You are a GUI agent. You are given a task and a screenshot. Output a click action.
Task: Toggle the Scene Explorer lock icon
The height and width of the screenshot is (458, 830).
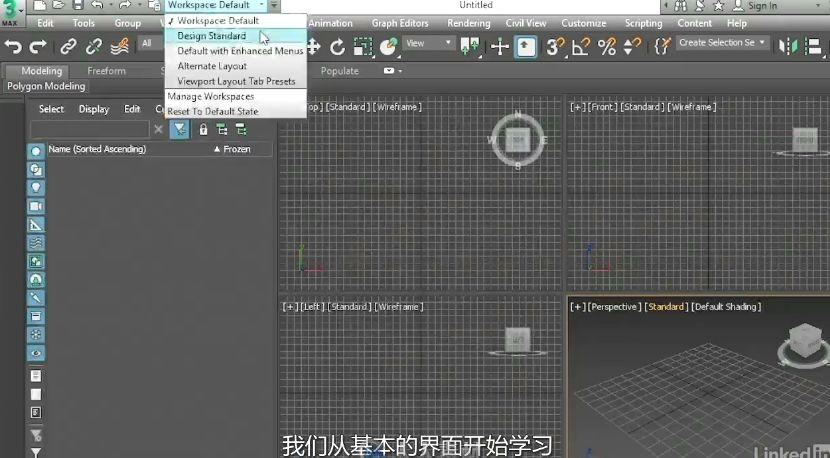click(x=203, y=129)
